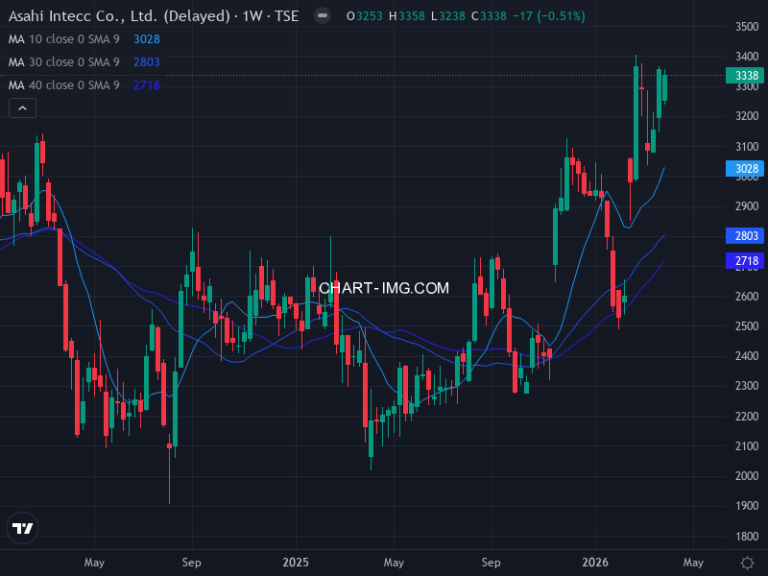Click the 3500 price scale label
Image resolution: width=768 pixels, height=576 pixels.
746,26
